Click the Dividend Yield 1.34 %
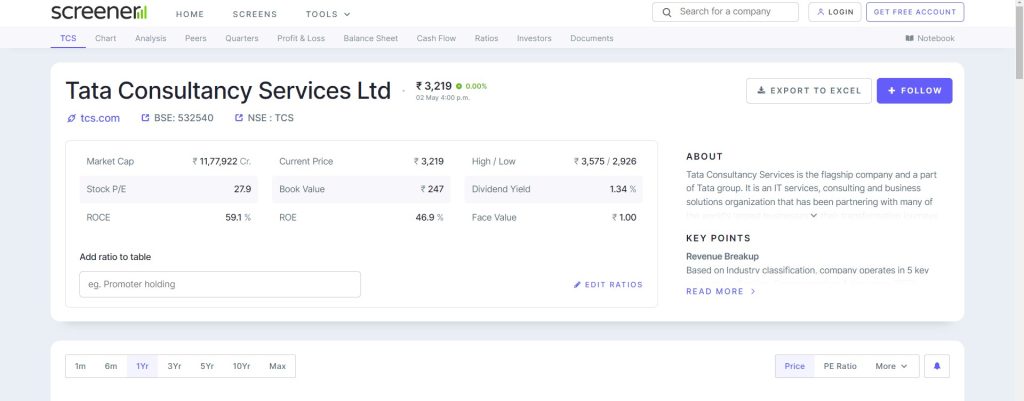 [623, 189]
